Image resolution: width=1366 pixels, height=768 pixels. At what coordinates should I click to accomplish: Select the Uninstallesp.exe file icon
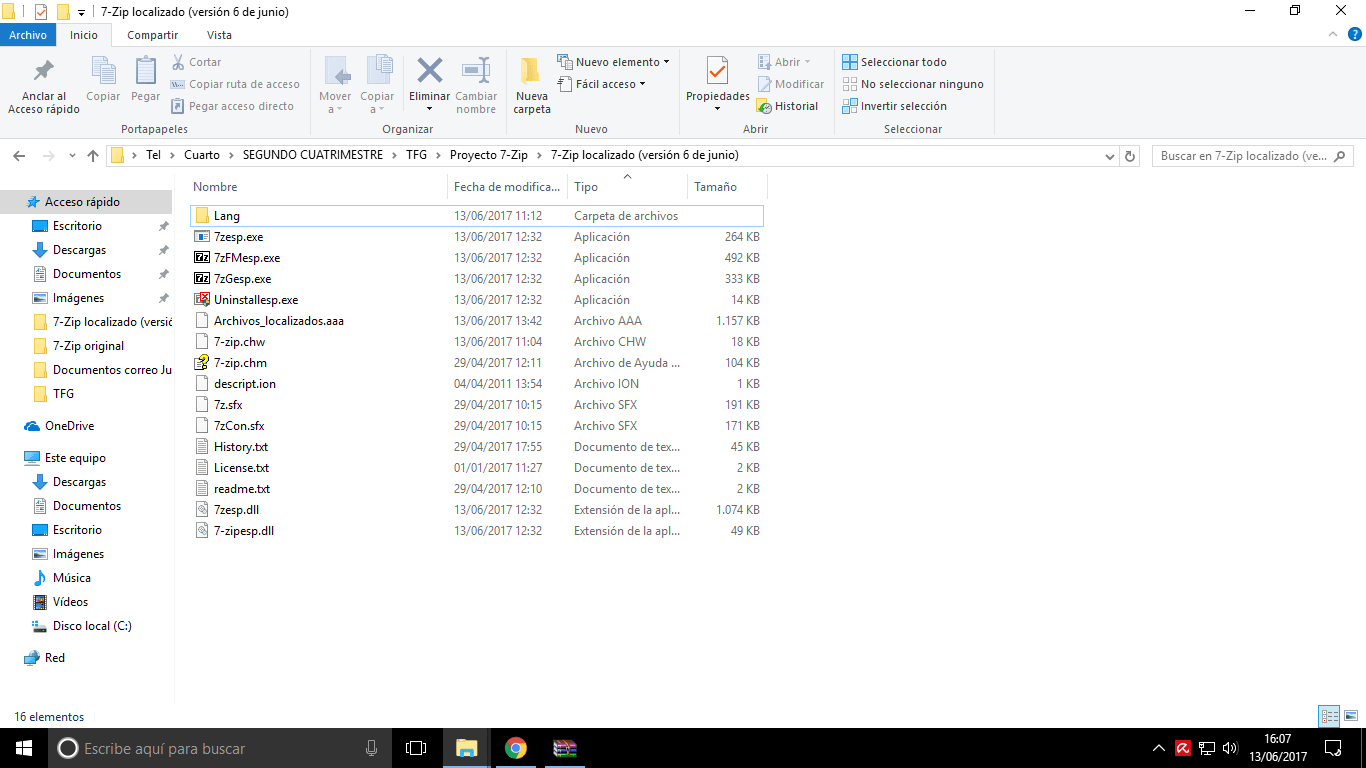[202, 300]
